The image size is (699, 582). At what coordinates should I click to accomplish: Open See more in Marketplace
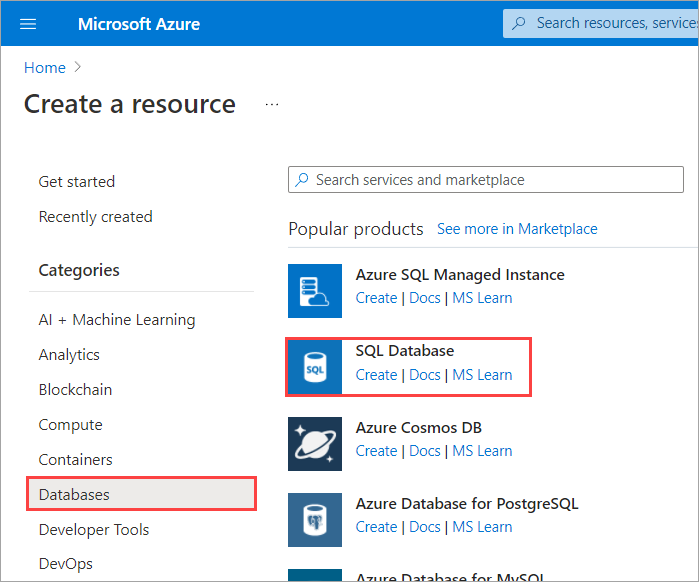coord(517,229)
